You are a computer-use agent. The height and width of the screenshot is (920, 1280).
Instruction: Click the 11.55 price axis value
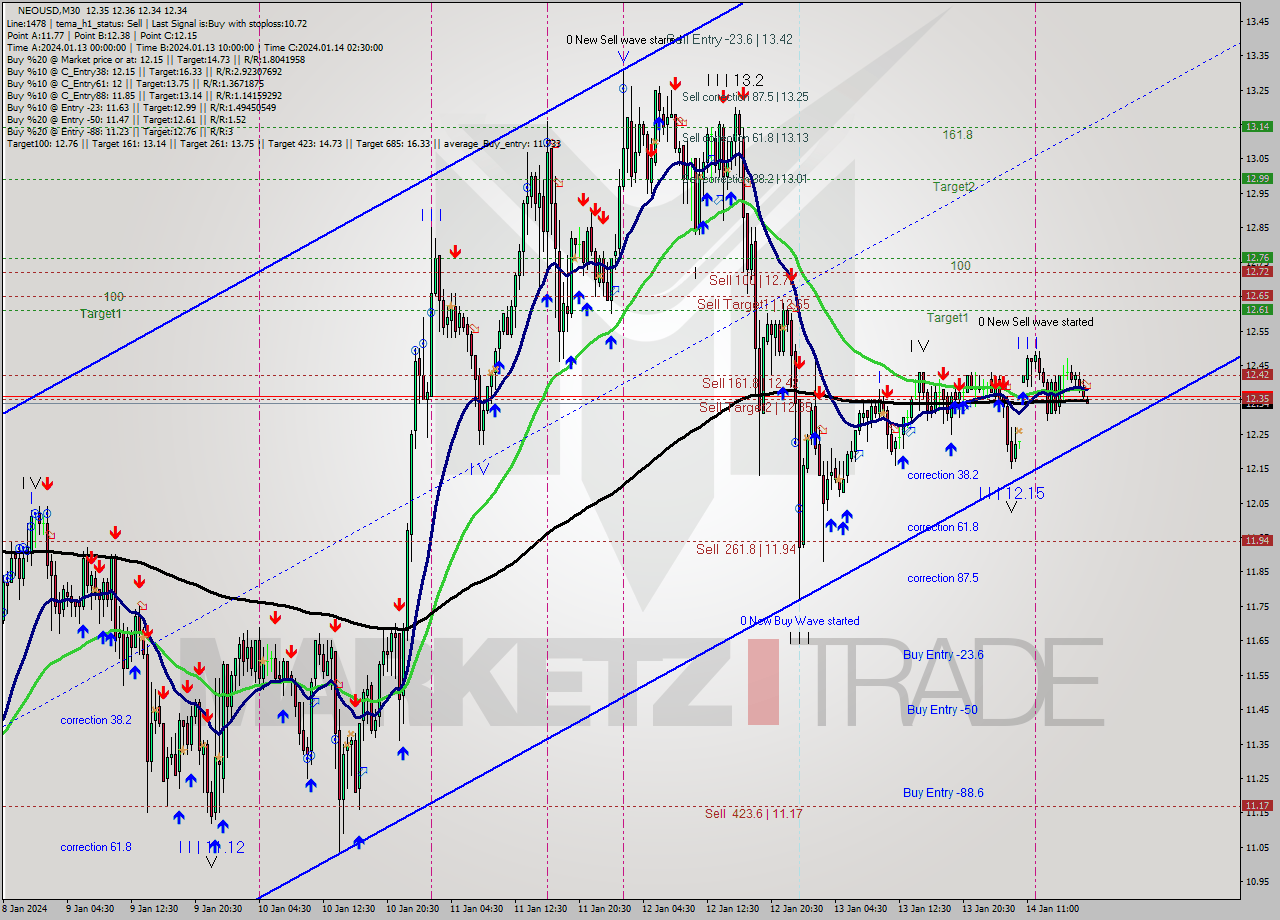coord(1257,676)
